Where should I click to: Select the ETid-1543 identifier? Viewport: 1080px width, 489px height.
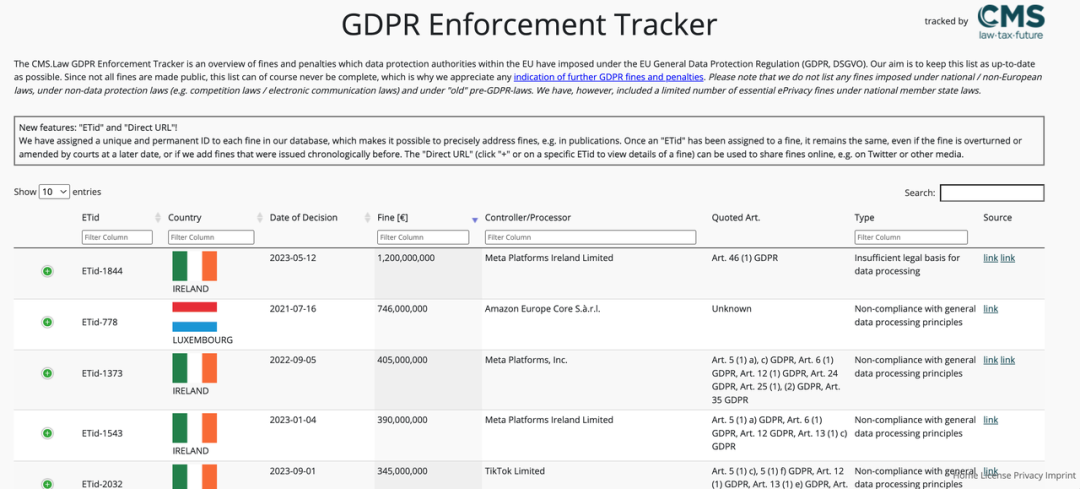click(x=102, y=433)
